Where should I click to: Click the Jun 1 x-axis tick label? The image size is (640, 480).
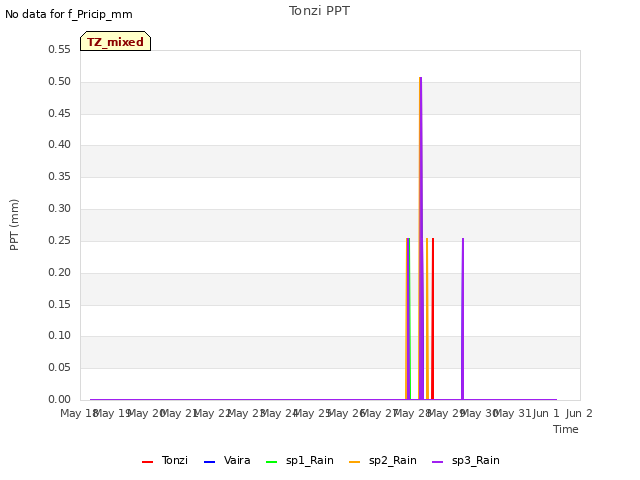click(x=546, y=413)
